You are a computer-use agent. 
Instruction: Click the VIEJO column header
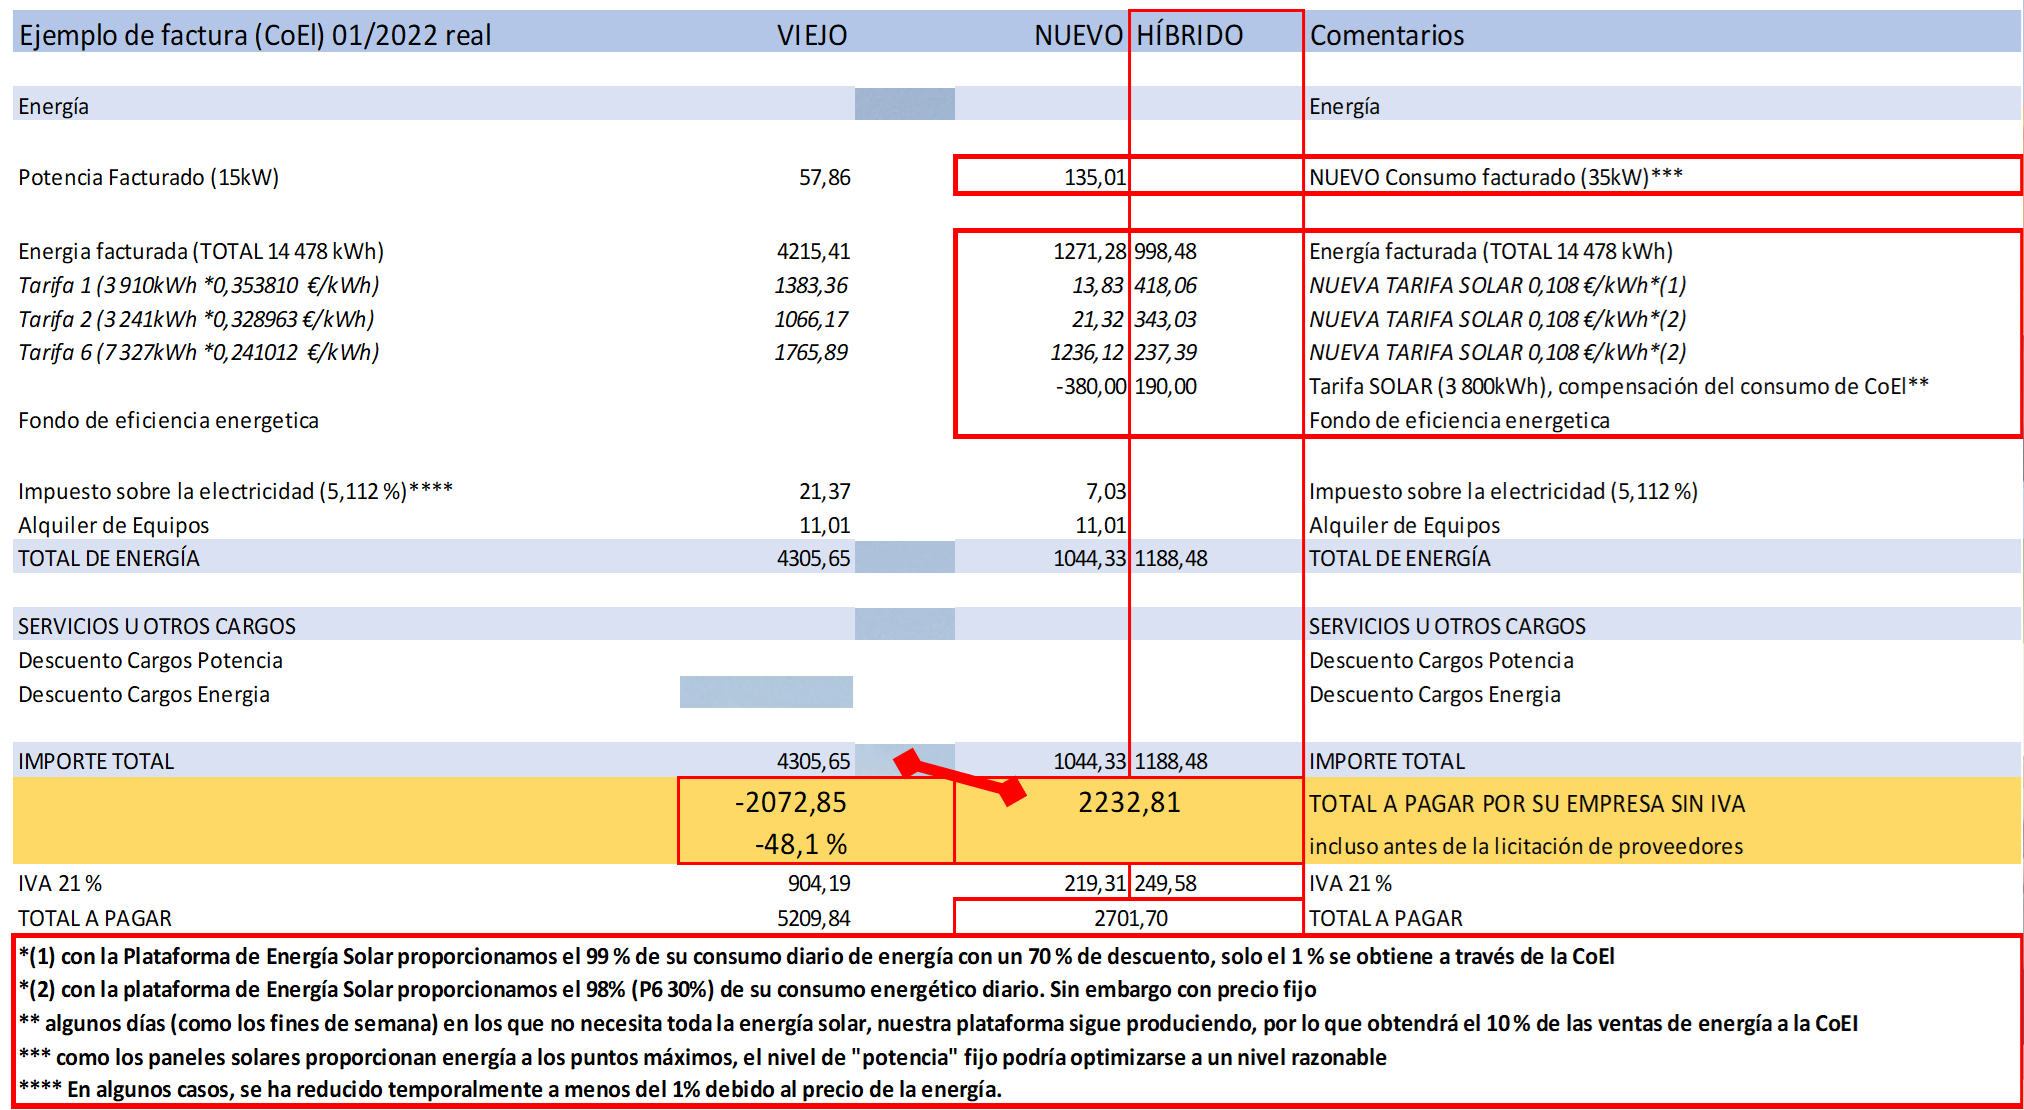[811, 36]
